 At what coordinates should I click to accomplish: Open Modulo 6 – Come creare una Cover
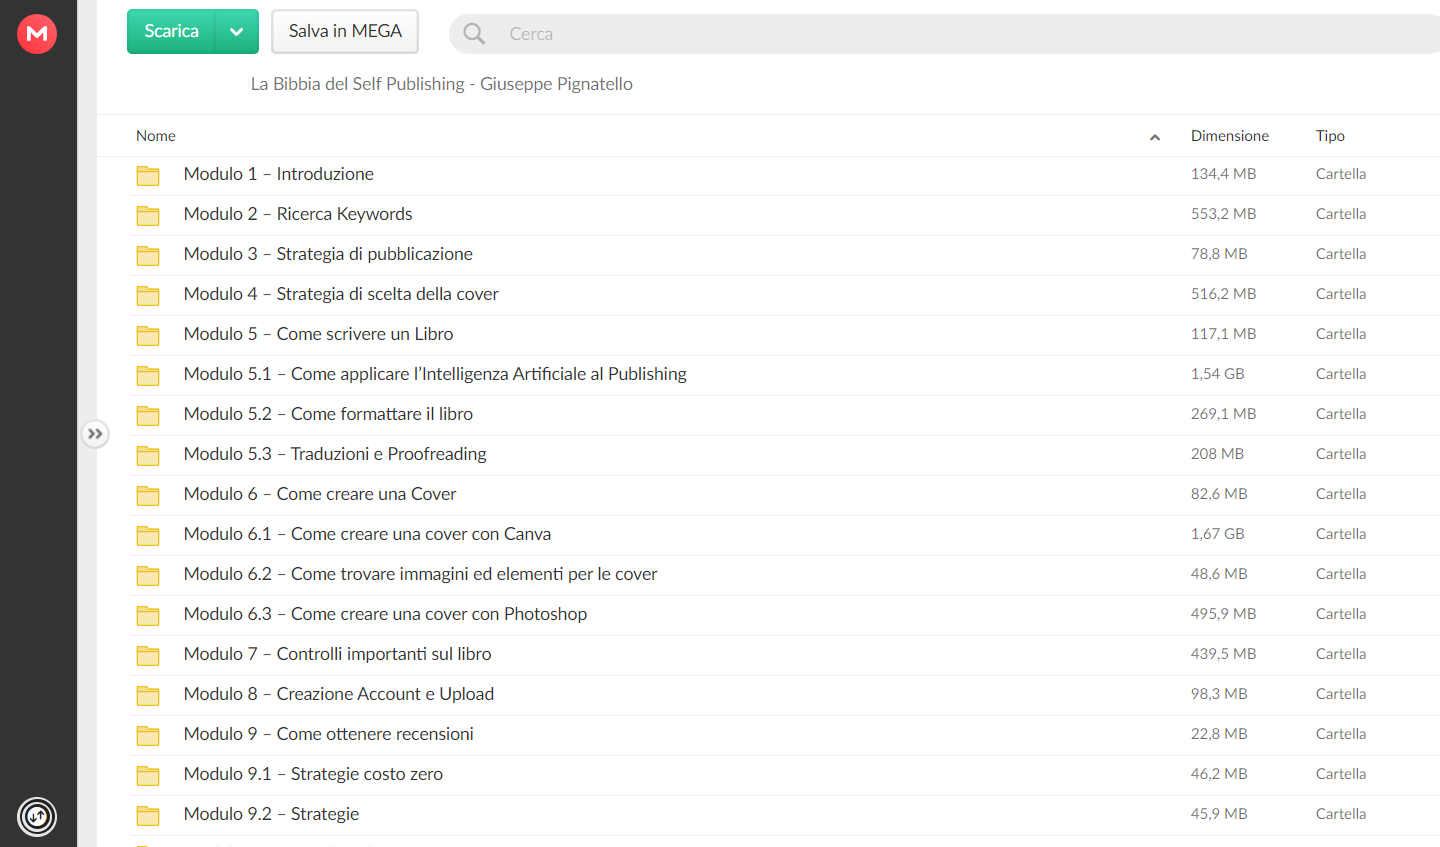(320, 494)
